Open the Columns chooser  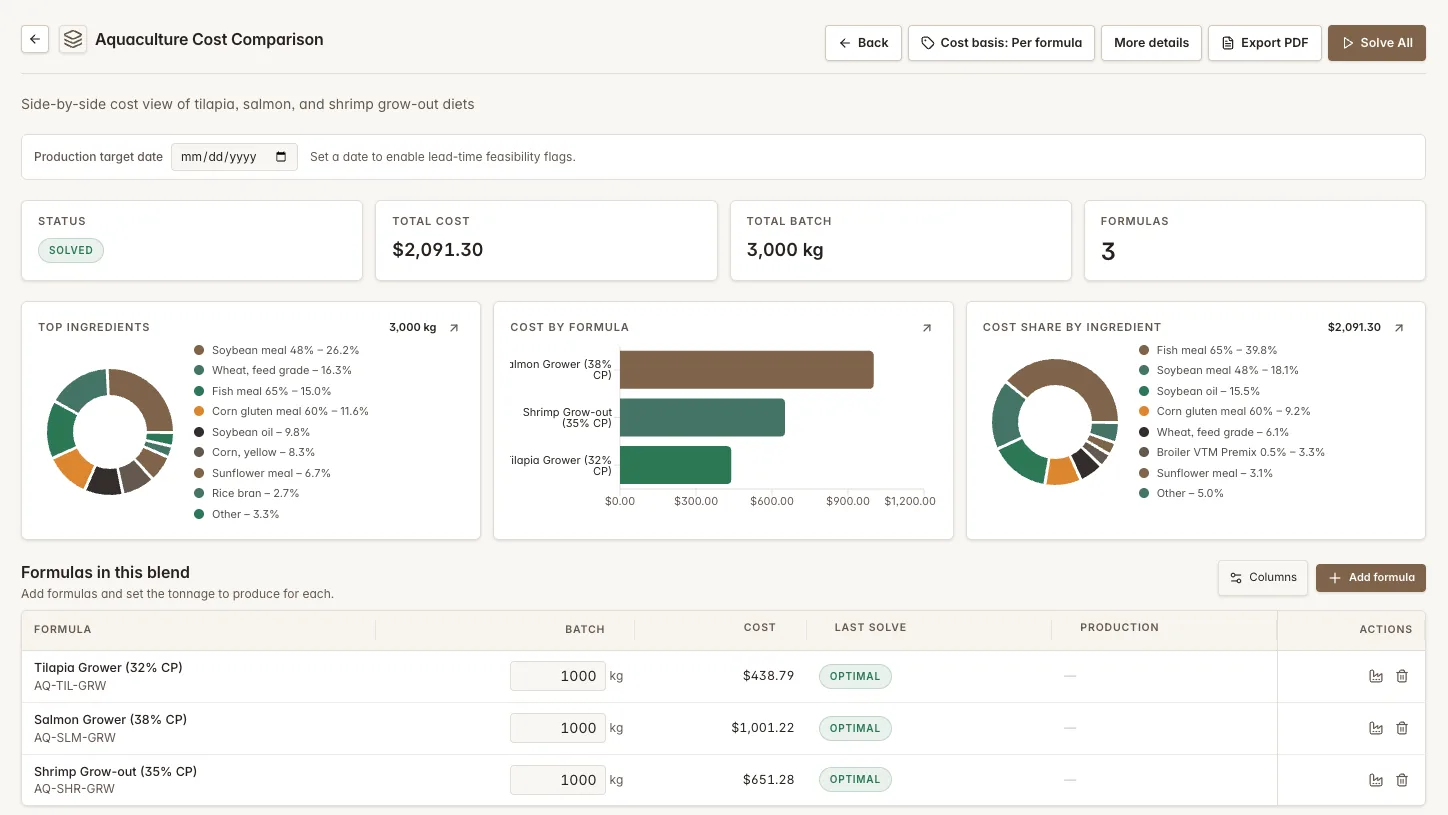click(x=1262, y=577)
